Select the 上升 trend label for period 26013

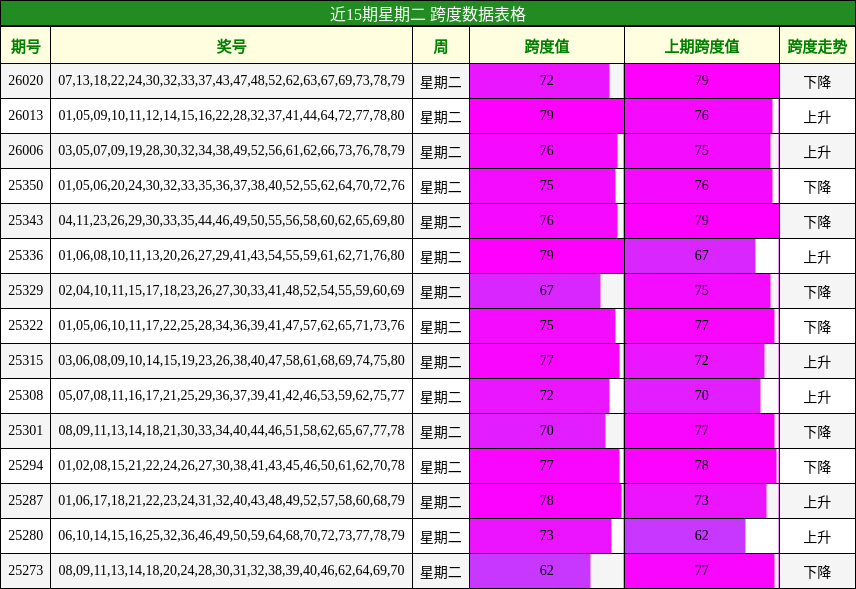tap(816, 115)
